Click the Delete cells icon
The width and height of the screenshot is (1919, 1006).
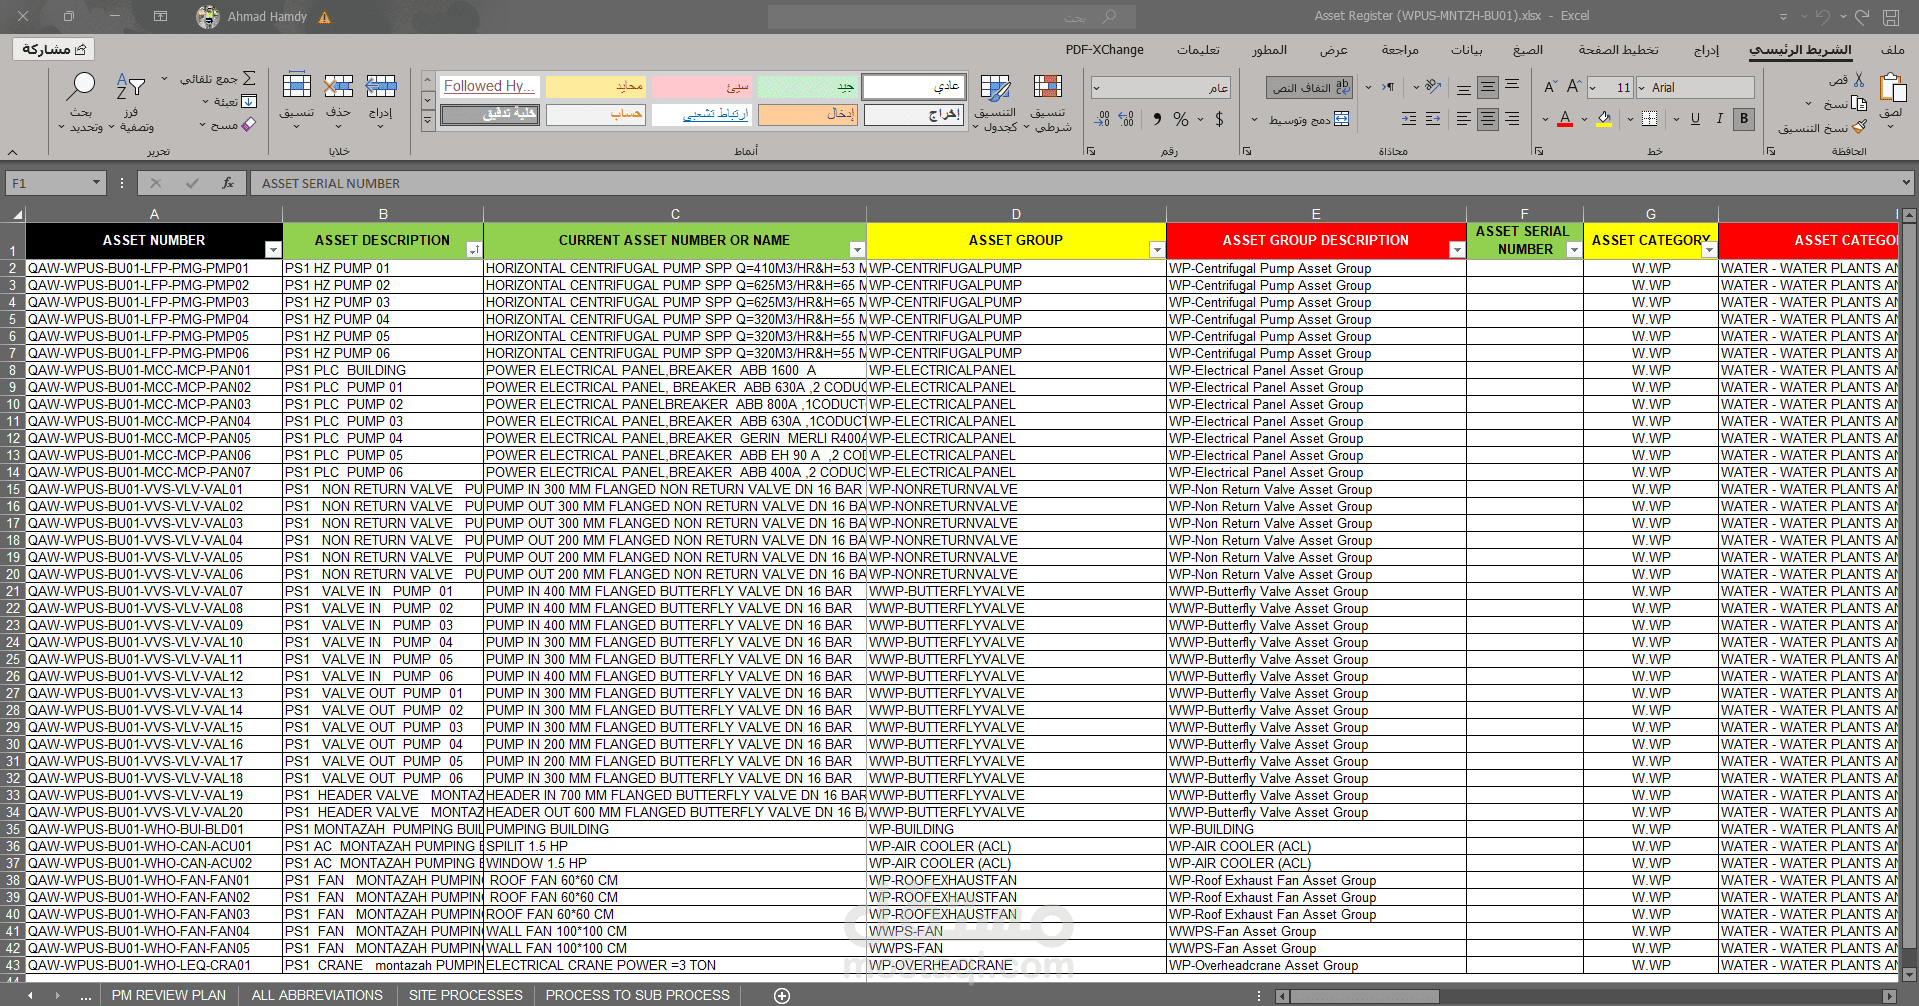point(338,86)
